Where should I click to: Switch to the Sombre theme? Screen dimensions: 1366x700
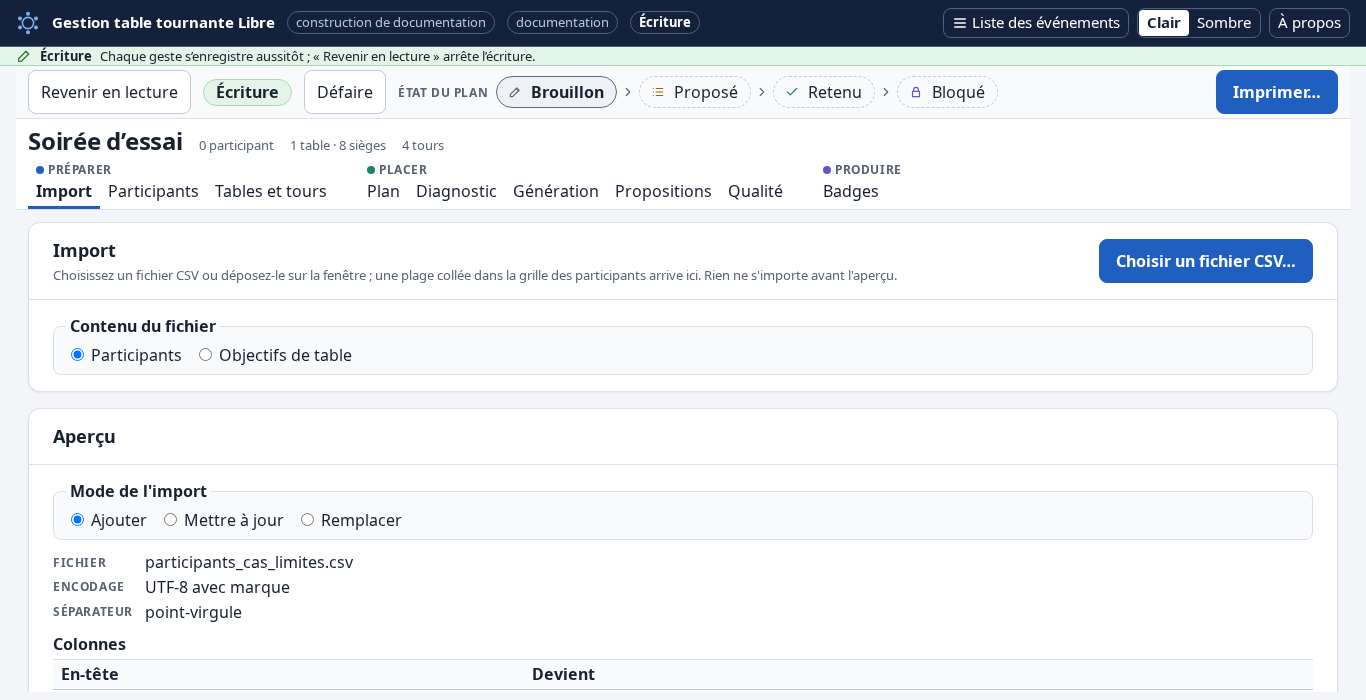pos(1224,23)
